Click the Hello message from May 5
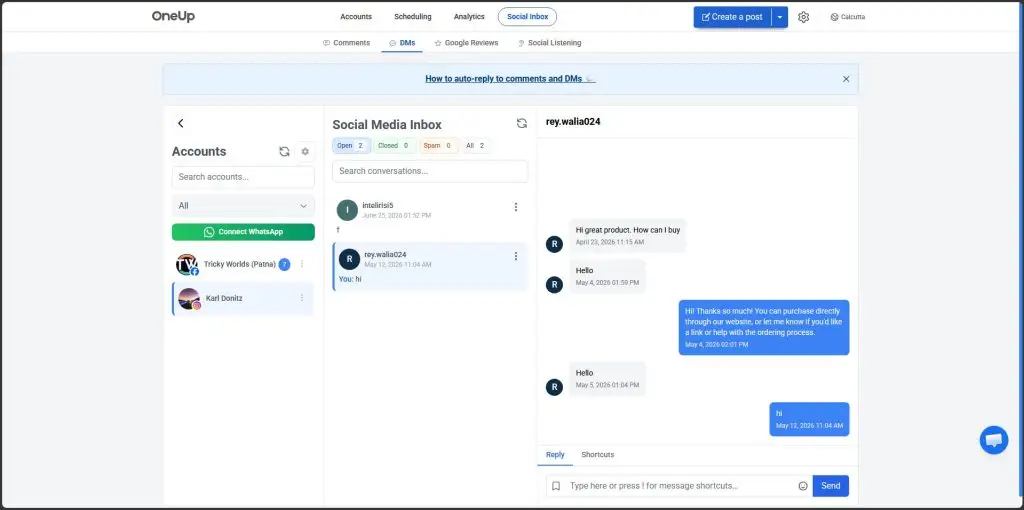The image size is (1024, 510). pyautogui.click(x=607, y=379)
